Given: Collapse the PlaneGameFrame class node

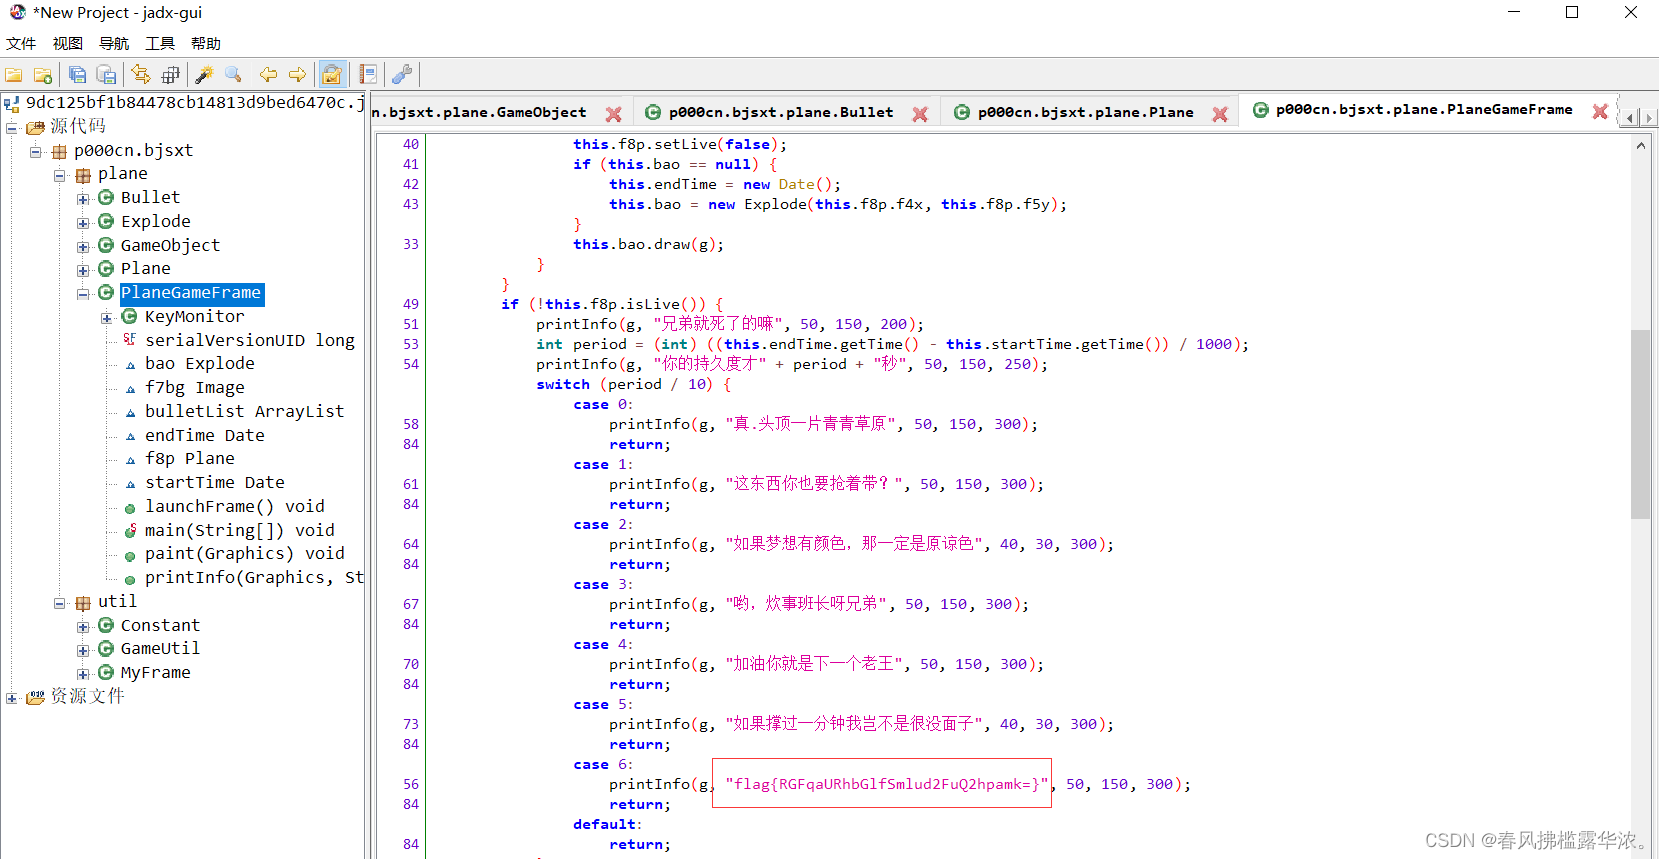Looking at the screenshot, I should [83, 294].
